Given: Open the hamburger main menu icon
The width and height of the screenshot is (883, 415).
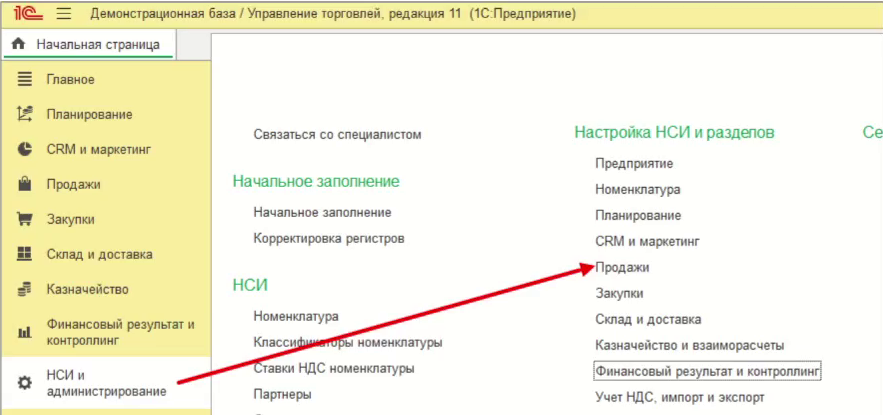Looking at the screenshot, I should 64,14.
